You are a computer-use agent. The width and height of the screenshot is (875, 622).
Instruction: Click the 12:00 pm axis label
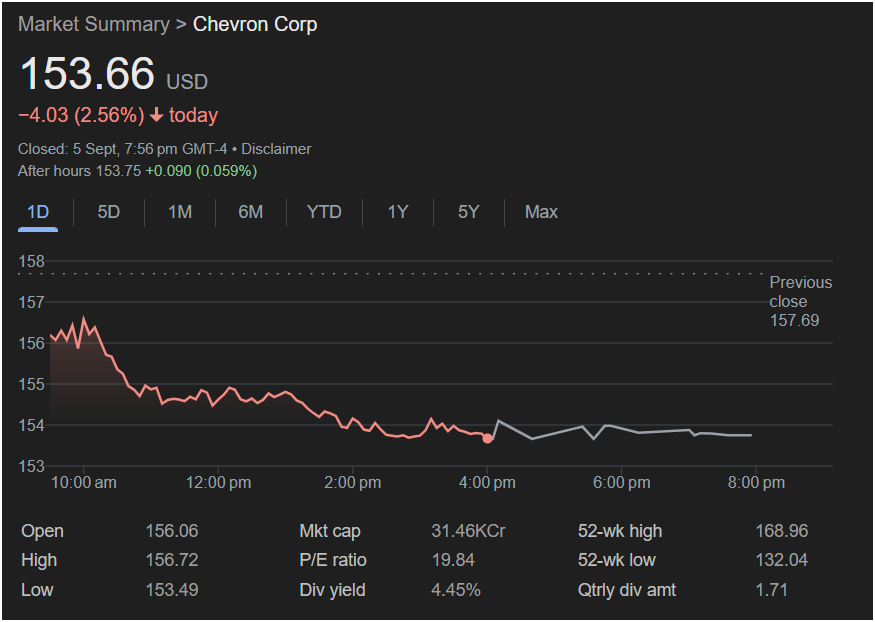218,483
